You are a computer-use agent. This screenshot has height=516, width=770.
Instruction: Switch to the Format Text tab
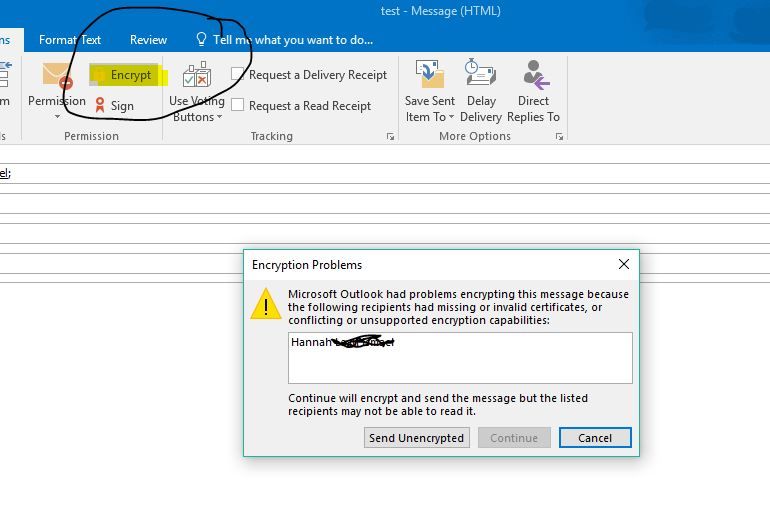tap(70, 40)
